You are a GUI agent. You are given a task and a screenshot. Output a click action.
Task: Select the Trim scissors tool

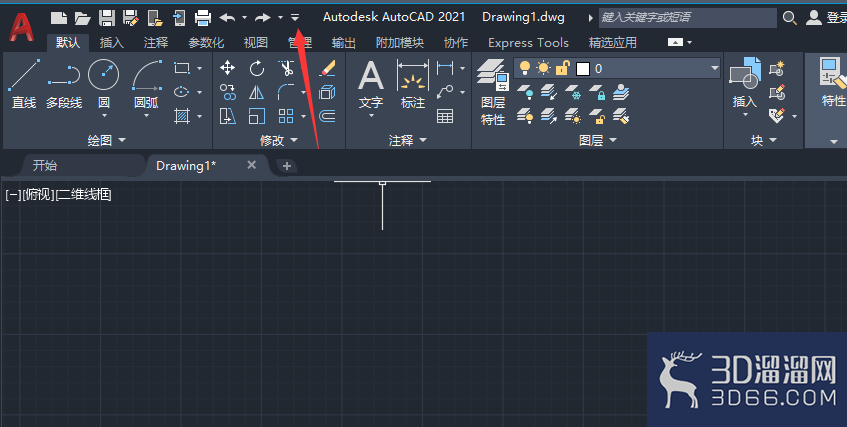pos(286,68)
